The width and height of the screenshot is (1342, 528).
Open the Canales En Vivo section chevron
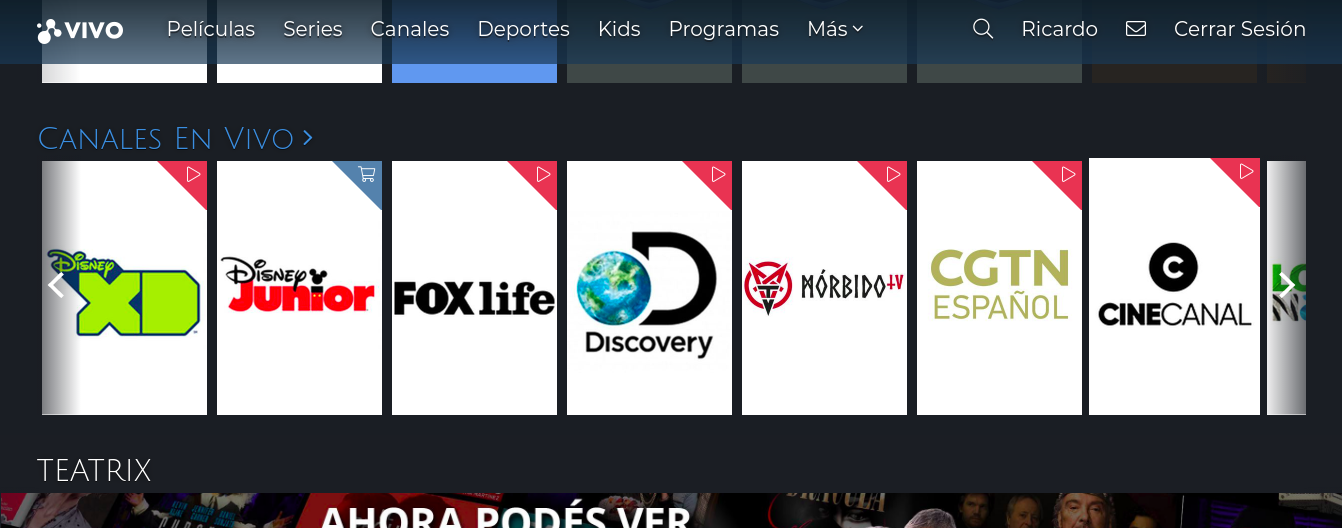click(307, 137)
